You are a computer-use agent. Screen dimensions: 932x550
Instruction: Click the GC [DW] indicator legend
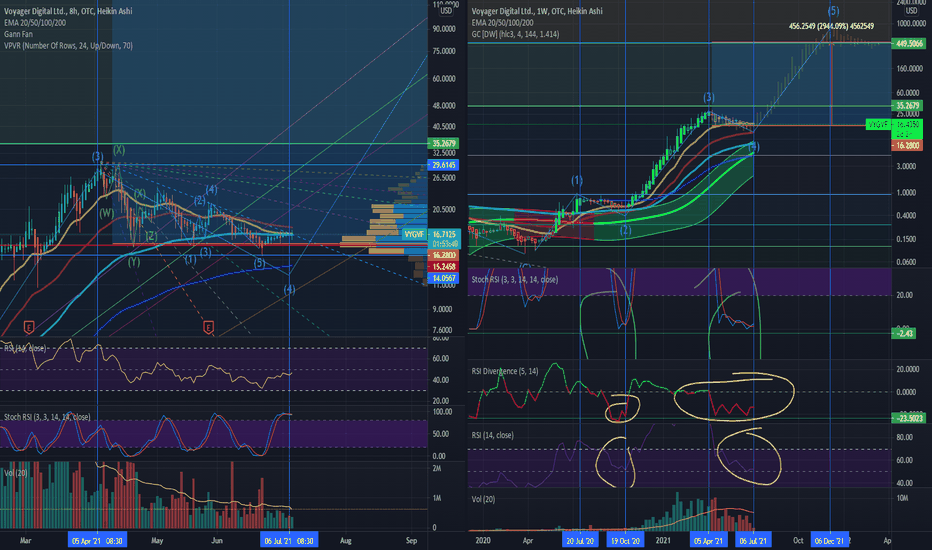515,34
